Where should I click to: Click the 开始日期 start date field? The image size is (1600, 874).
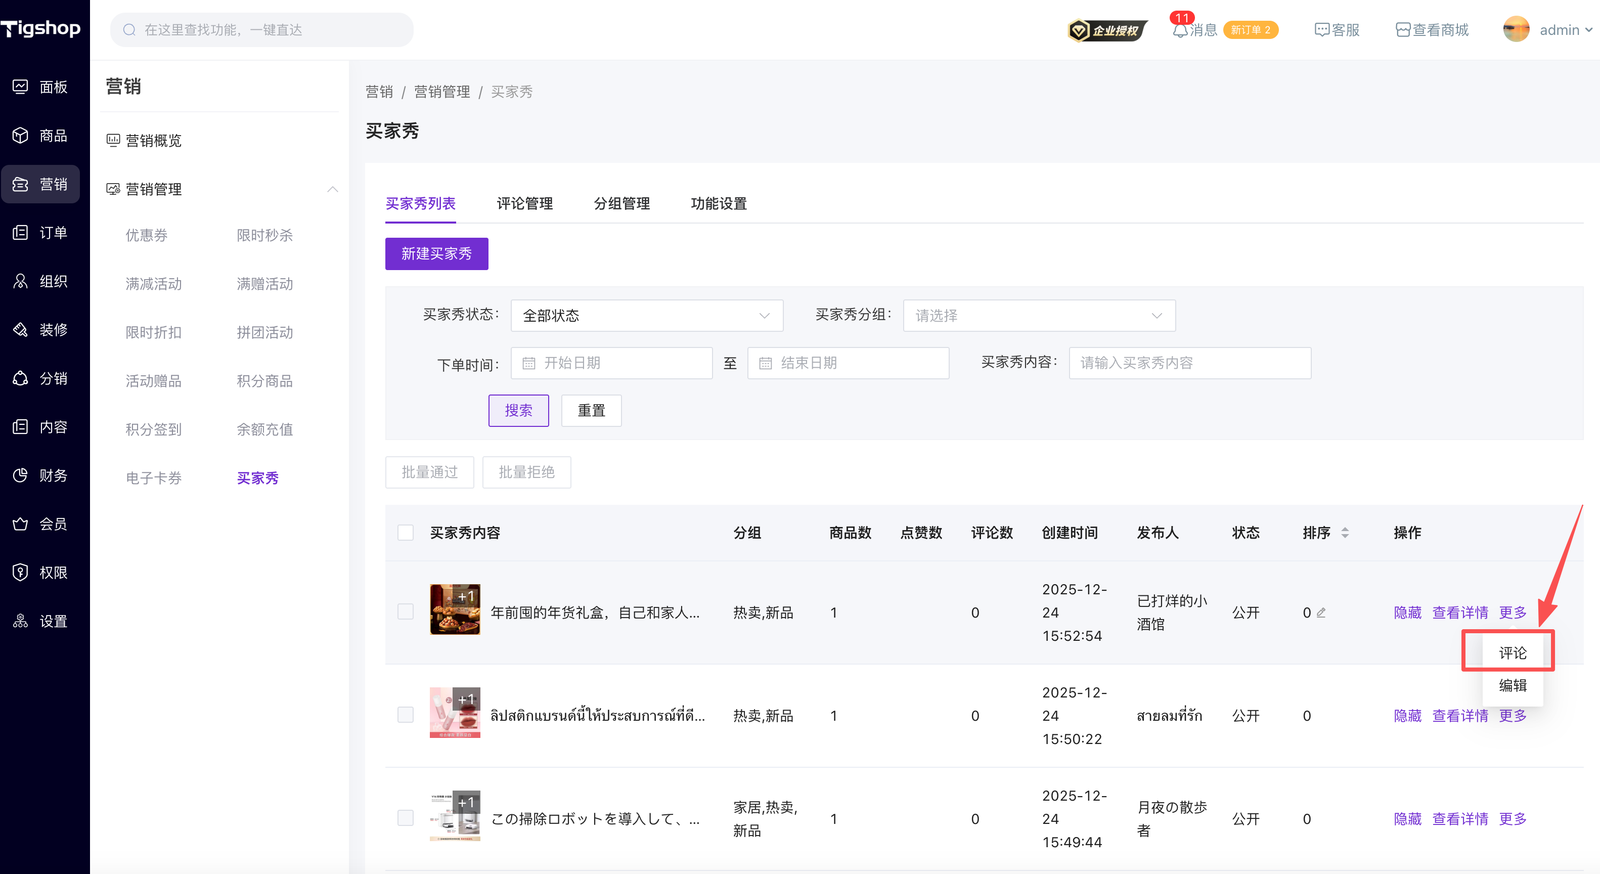[612, 363]
